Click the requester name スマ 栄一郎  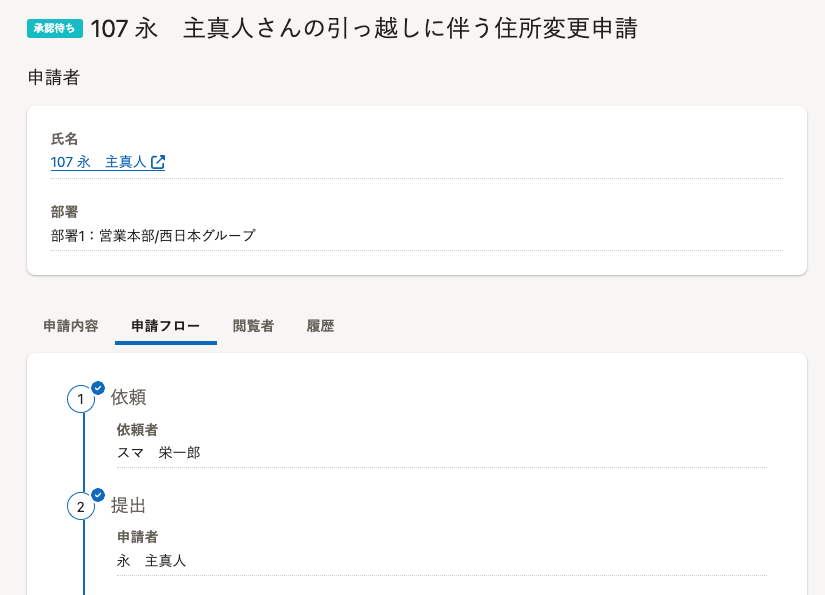tap(158, 452)
